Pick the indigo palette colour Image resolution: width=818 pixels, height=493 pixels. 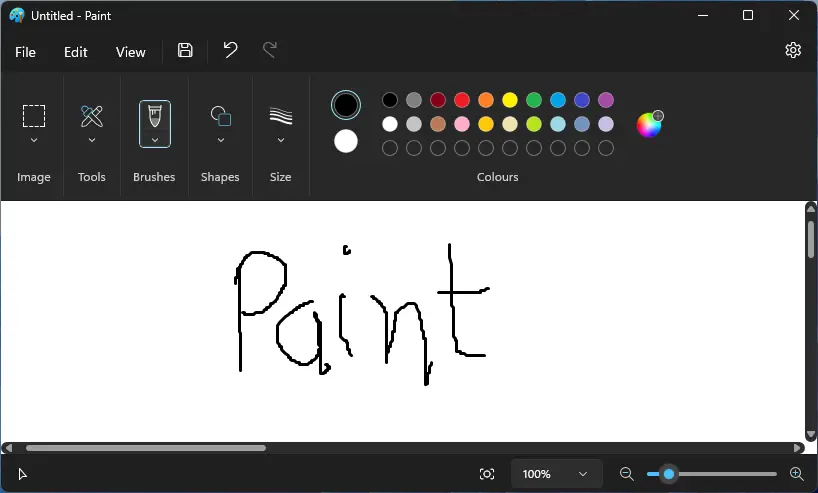point(582,100)
